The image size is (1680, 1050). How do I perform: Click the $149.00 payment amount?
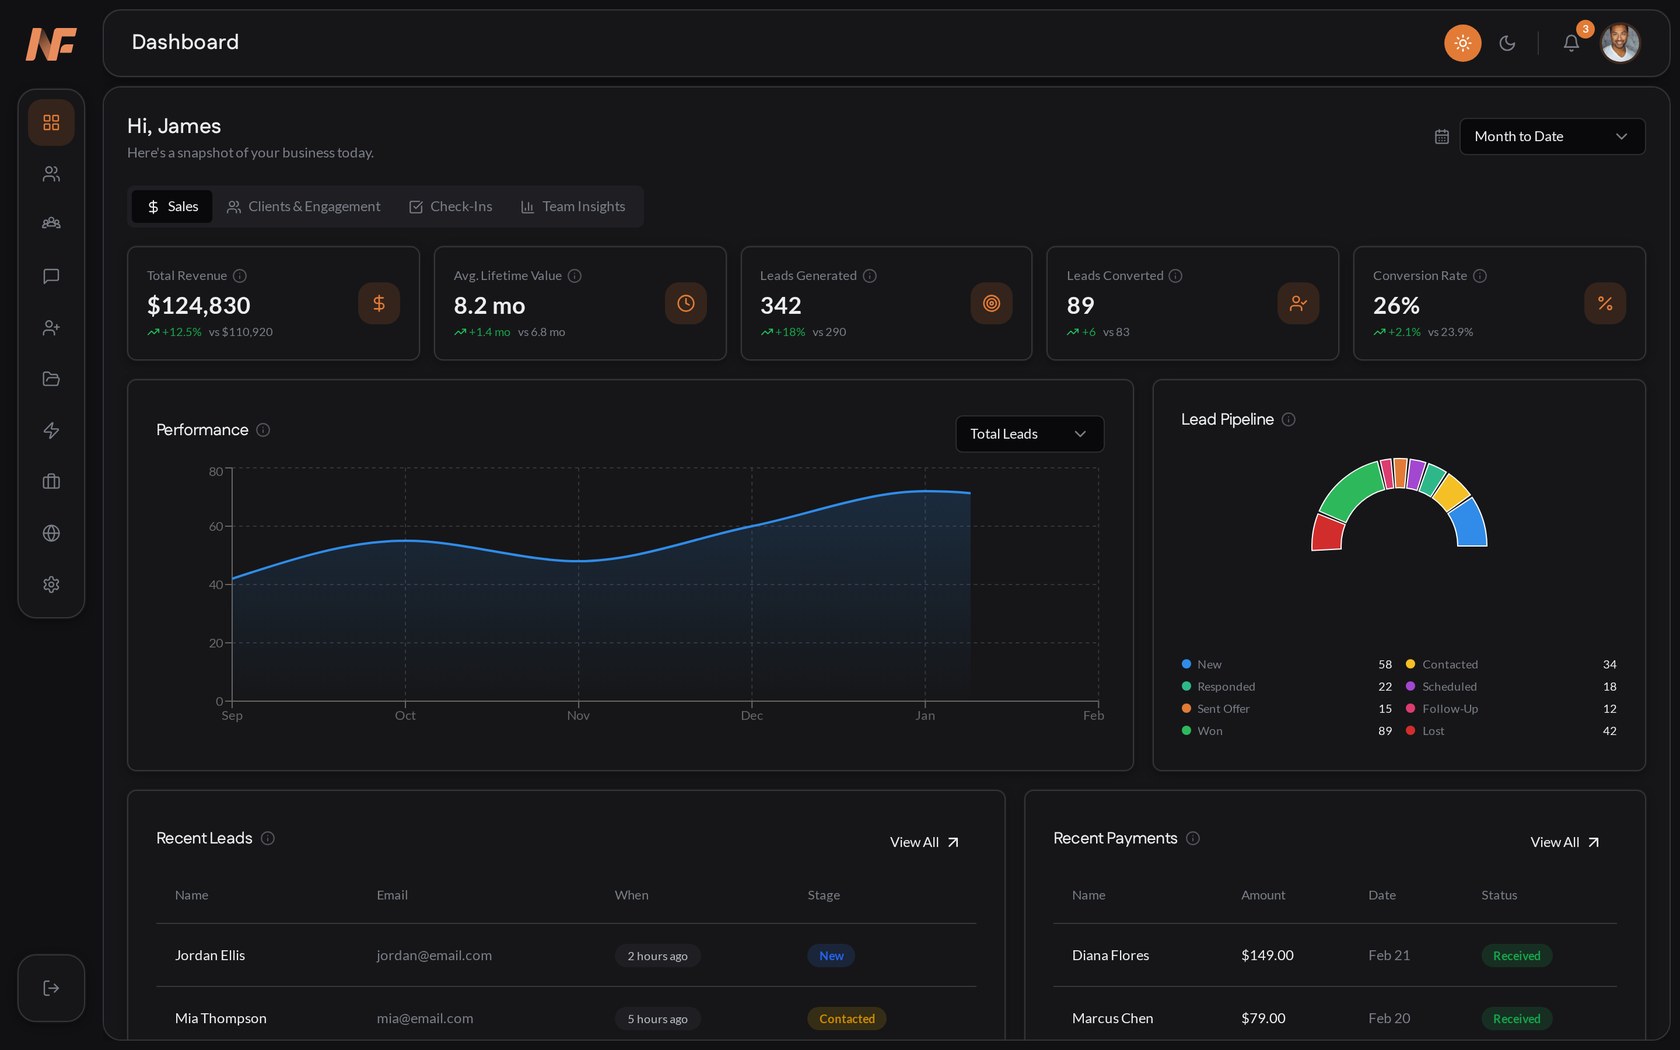[1267, 955]
